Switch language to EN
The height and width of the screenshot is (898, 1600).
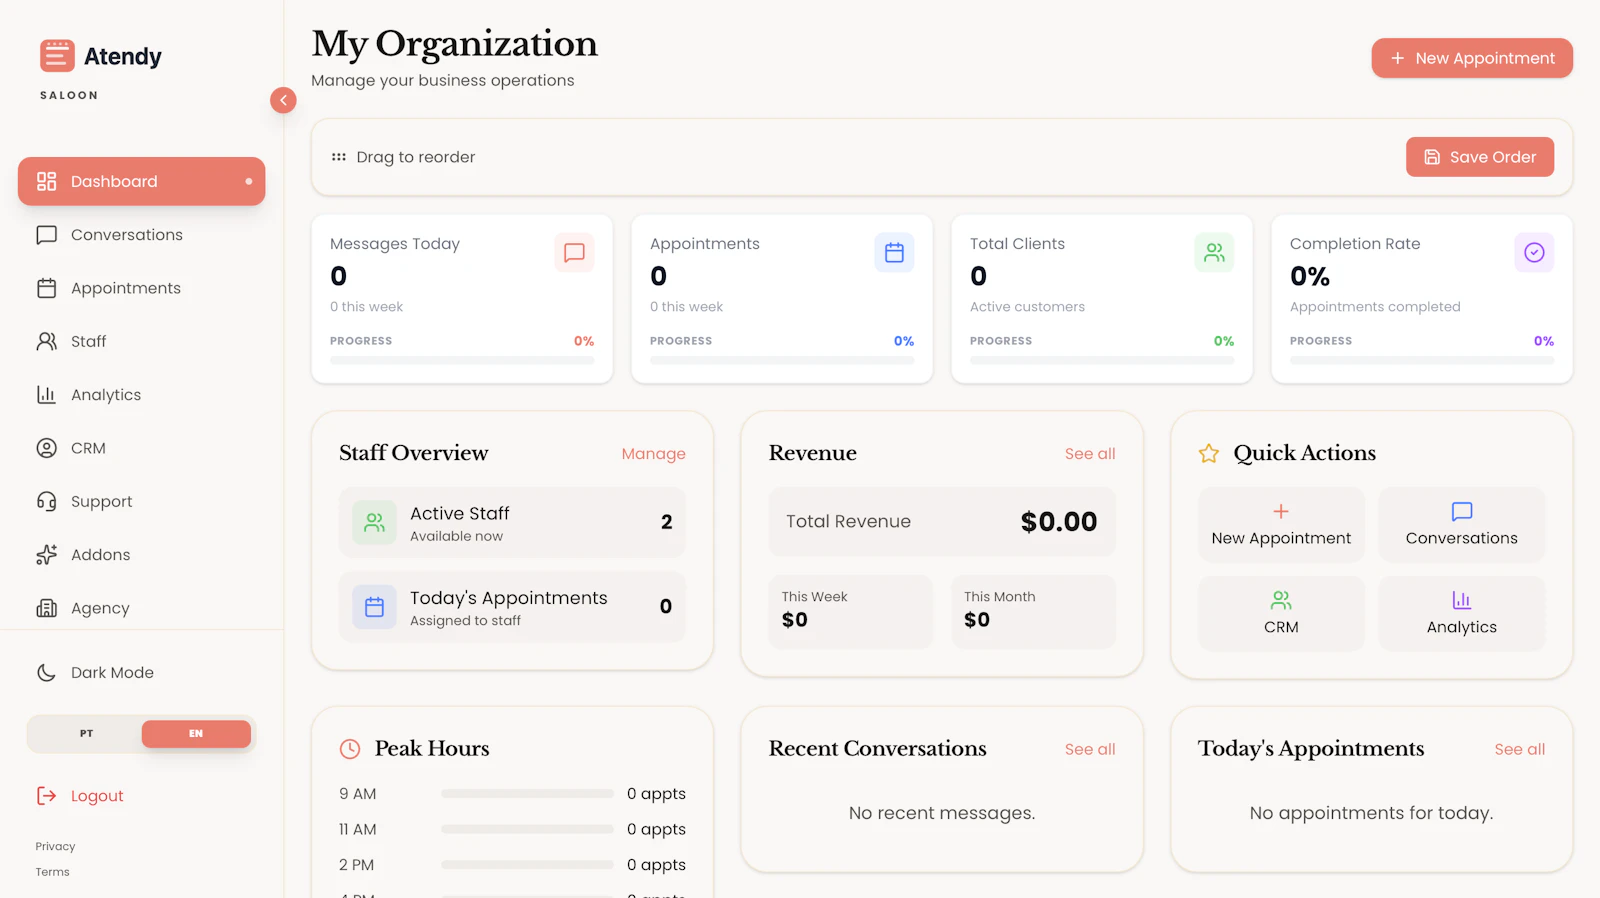[x=196, y=734]
